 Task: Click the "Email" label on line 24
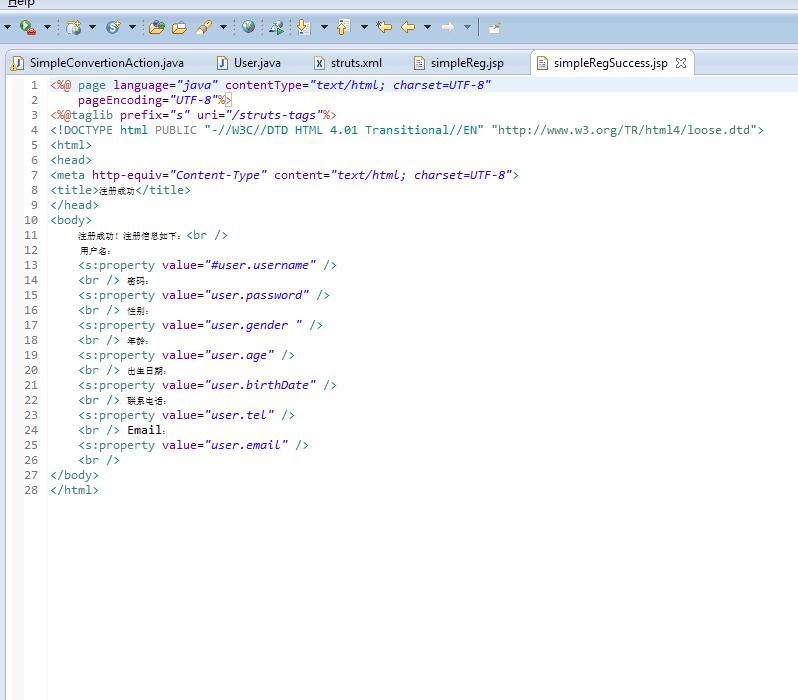click(x=145, y=430)
